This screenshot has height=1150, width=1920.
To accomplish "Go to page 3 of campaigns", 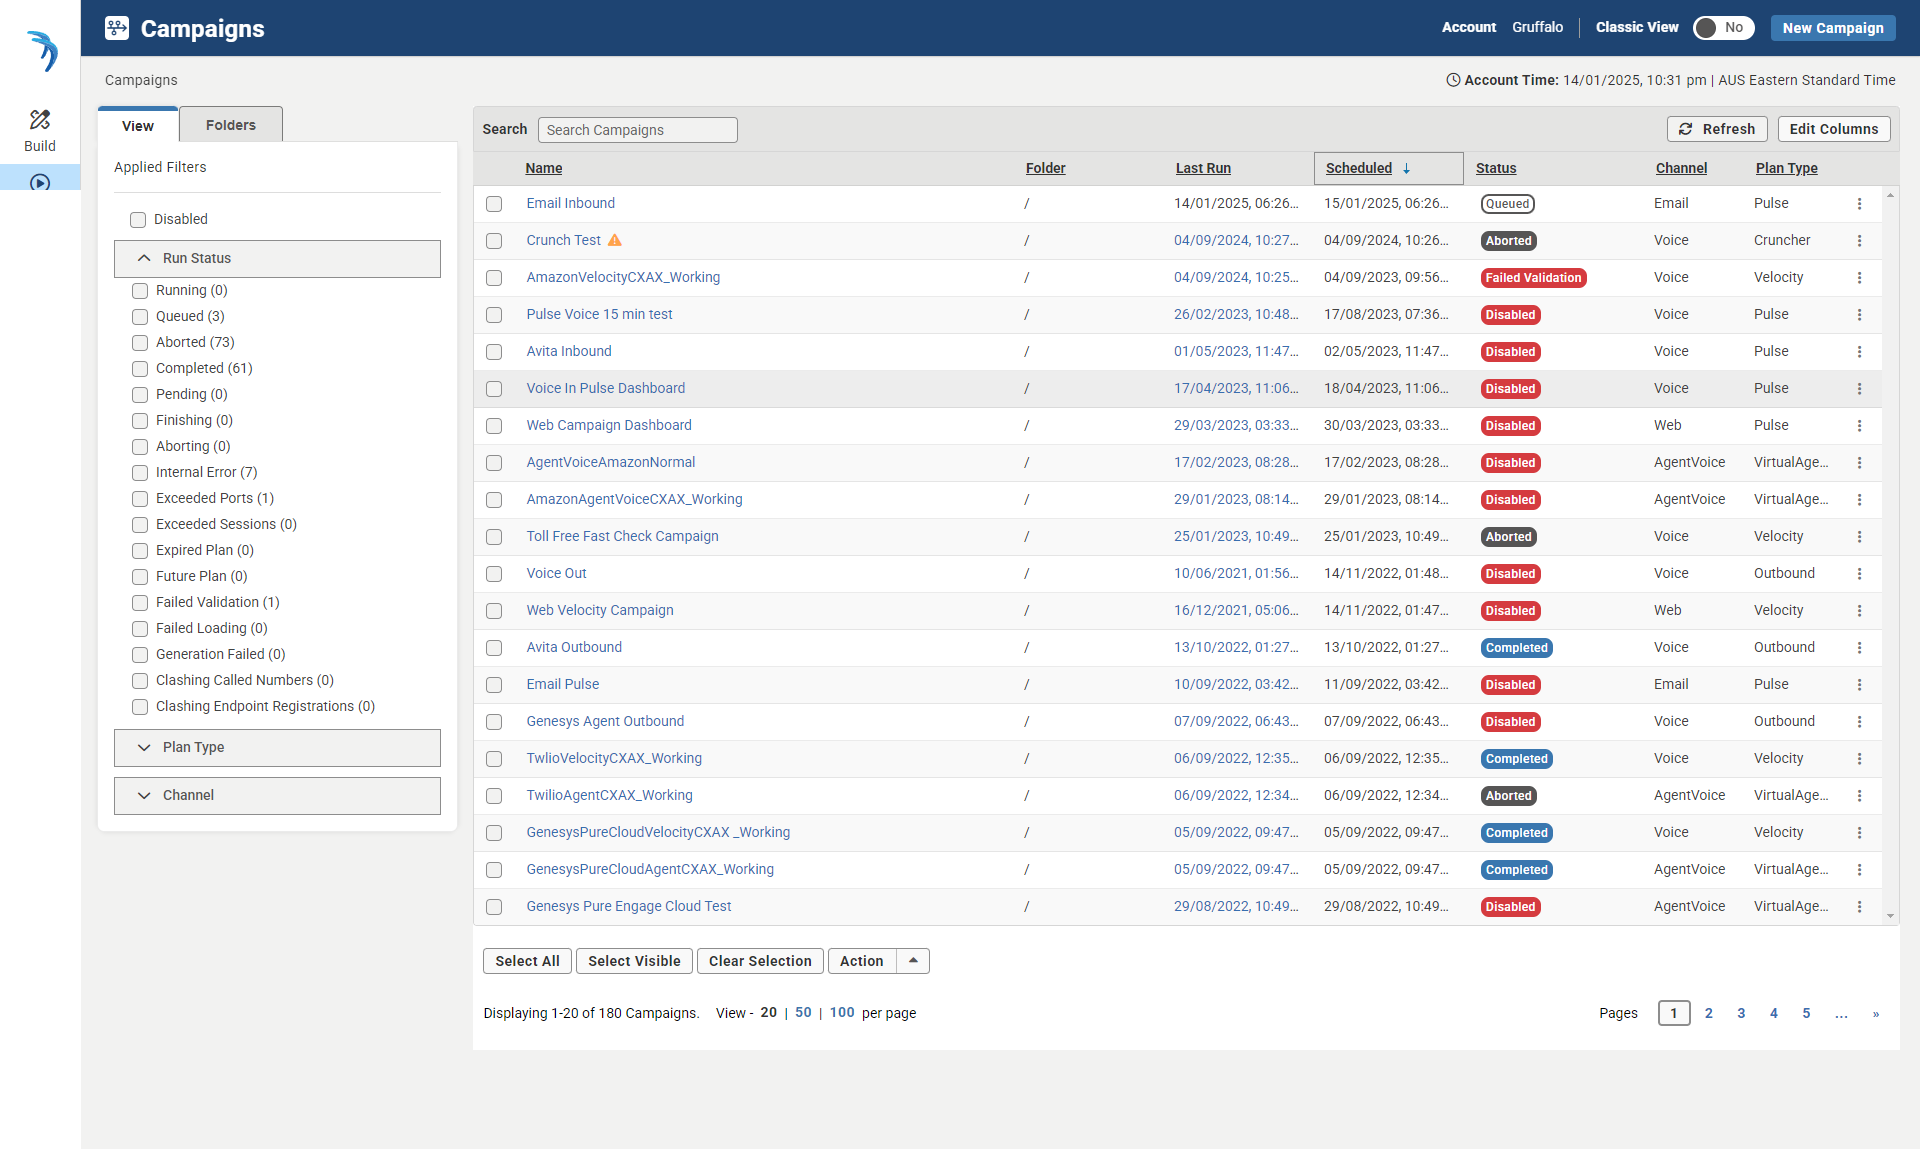I will pos(1741,1013).
